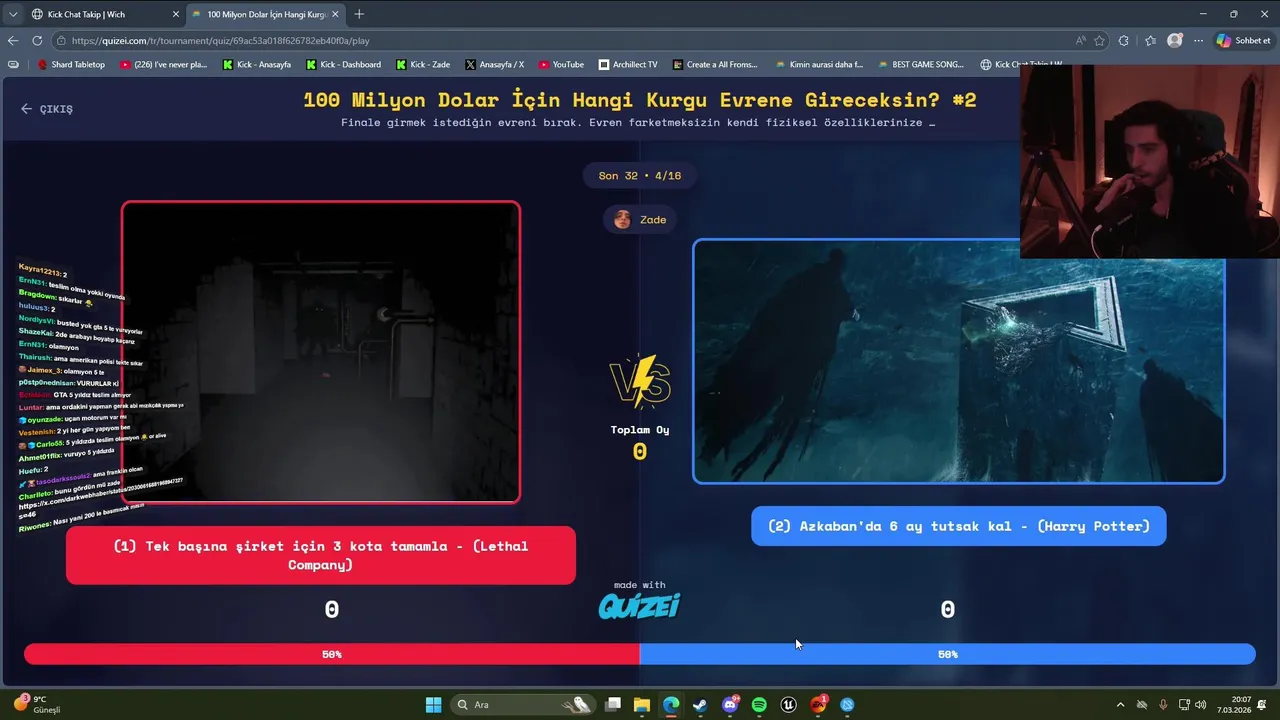Open the blue round app on the taskbar
Screen dimensions: 1280x720
847,705
